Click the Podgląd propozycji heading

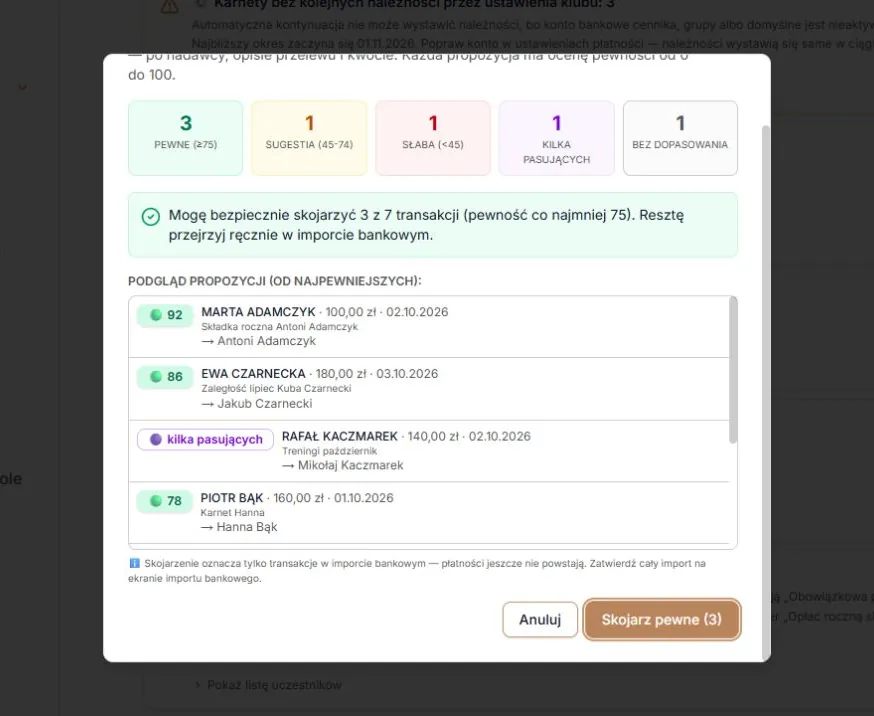pos(275,281)
